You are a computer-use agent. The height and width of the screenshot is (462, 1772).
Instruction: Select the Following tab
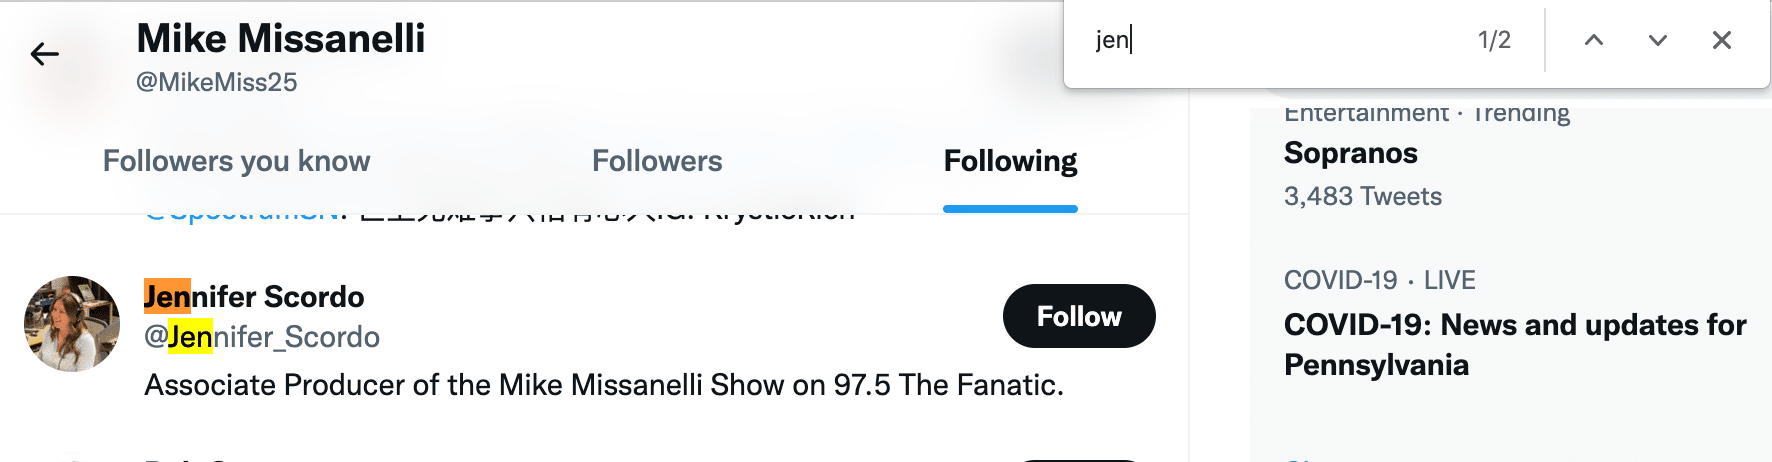[x=1010, y=161]
